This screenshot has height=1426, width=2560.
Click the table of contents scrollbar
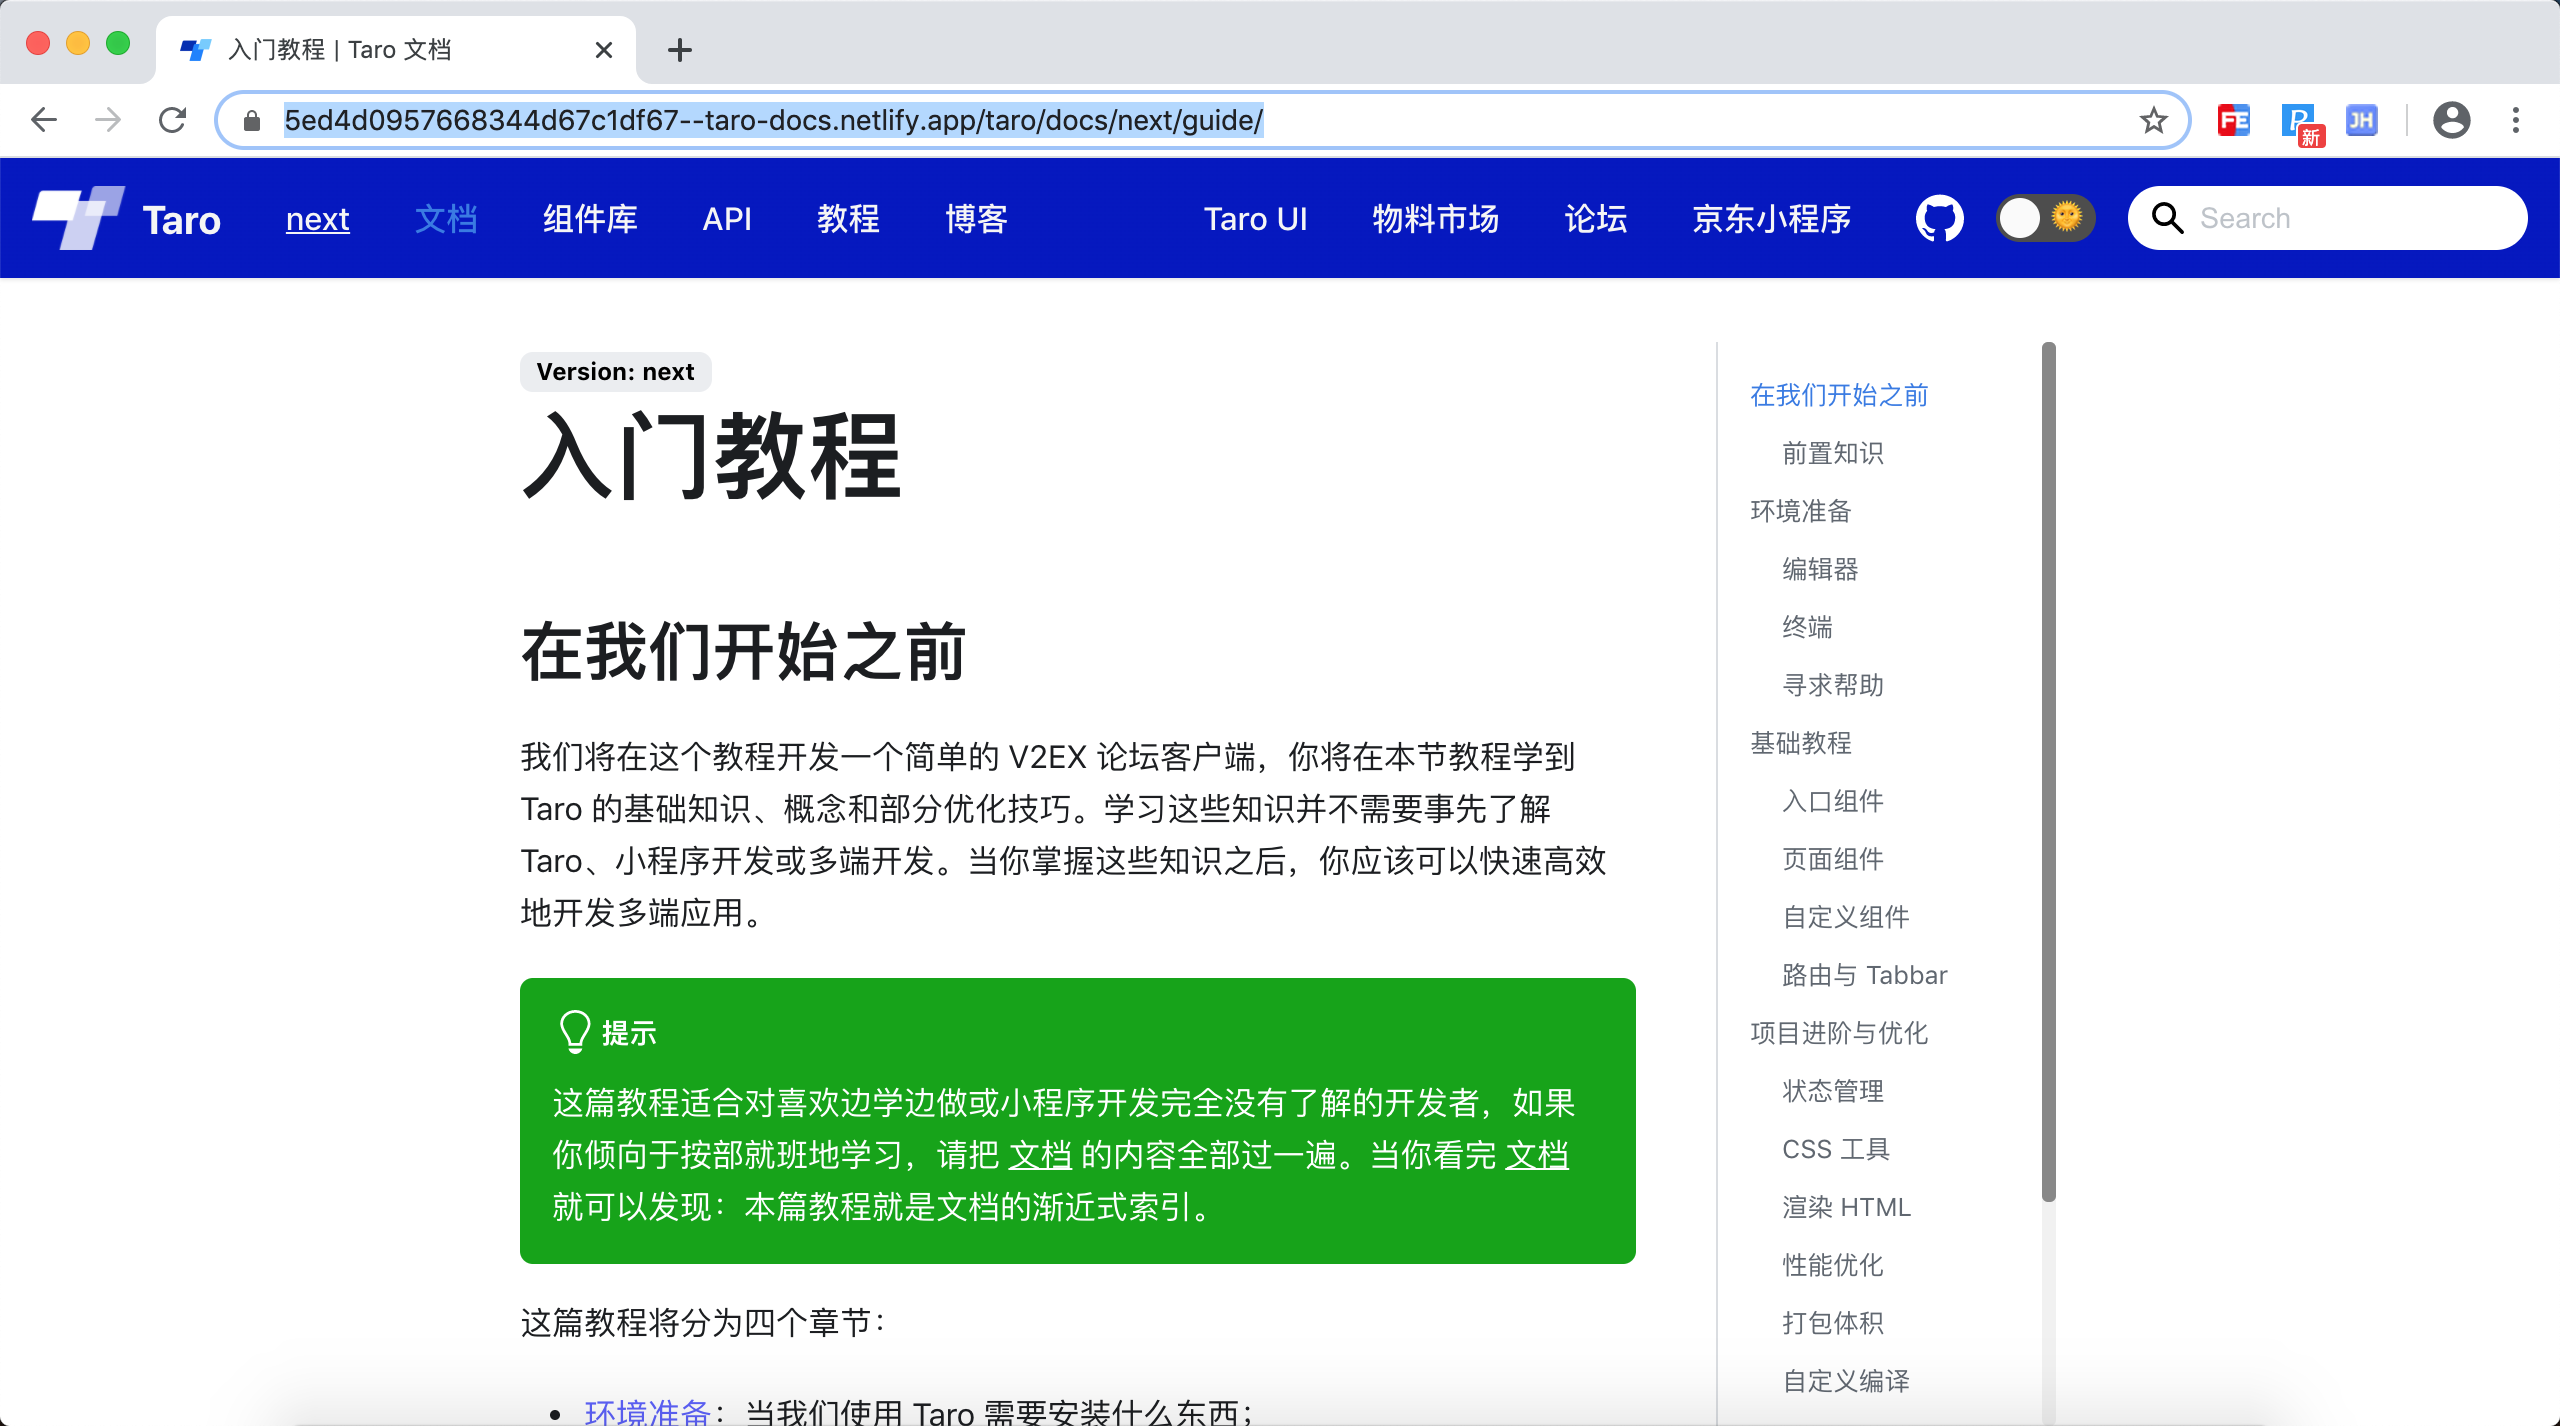coord(2048,770)
